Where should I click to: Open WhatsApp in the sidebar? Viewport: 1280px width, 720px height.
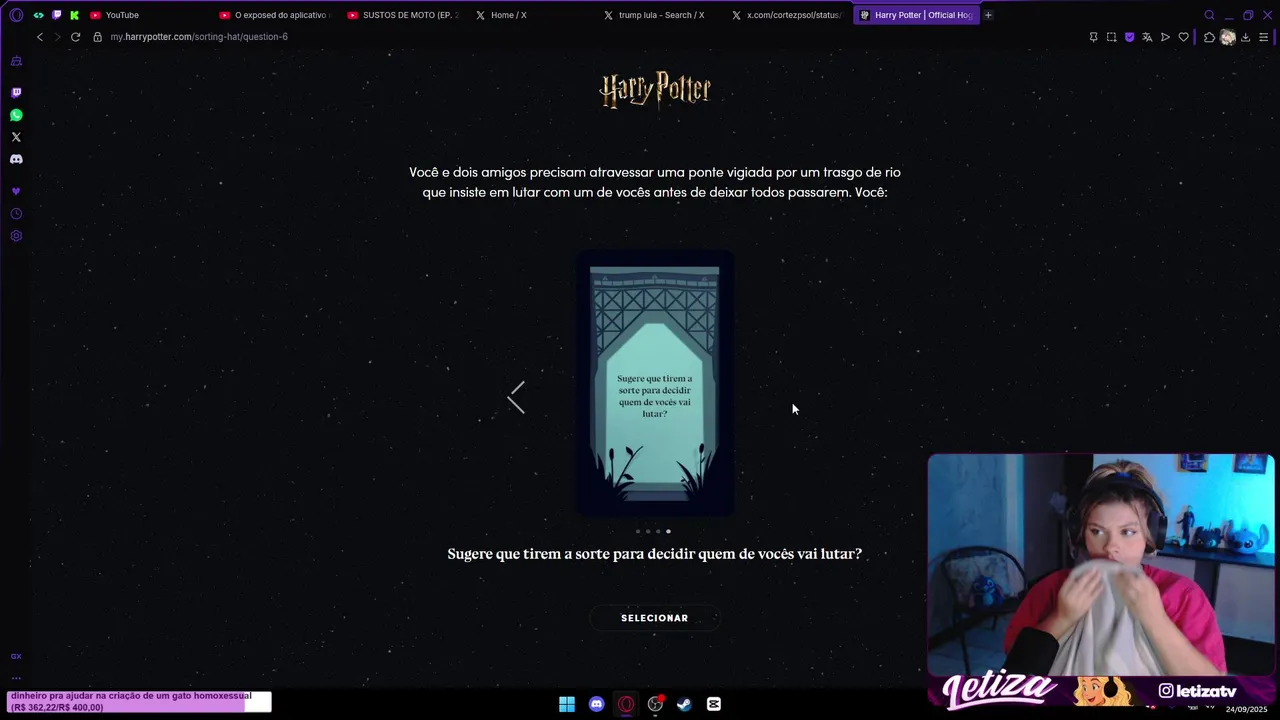coord(16,115)
